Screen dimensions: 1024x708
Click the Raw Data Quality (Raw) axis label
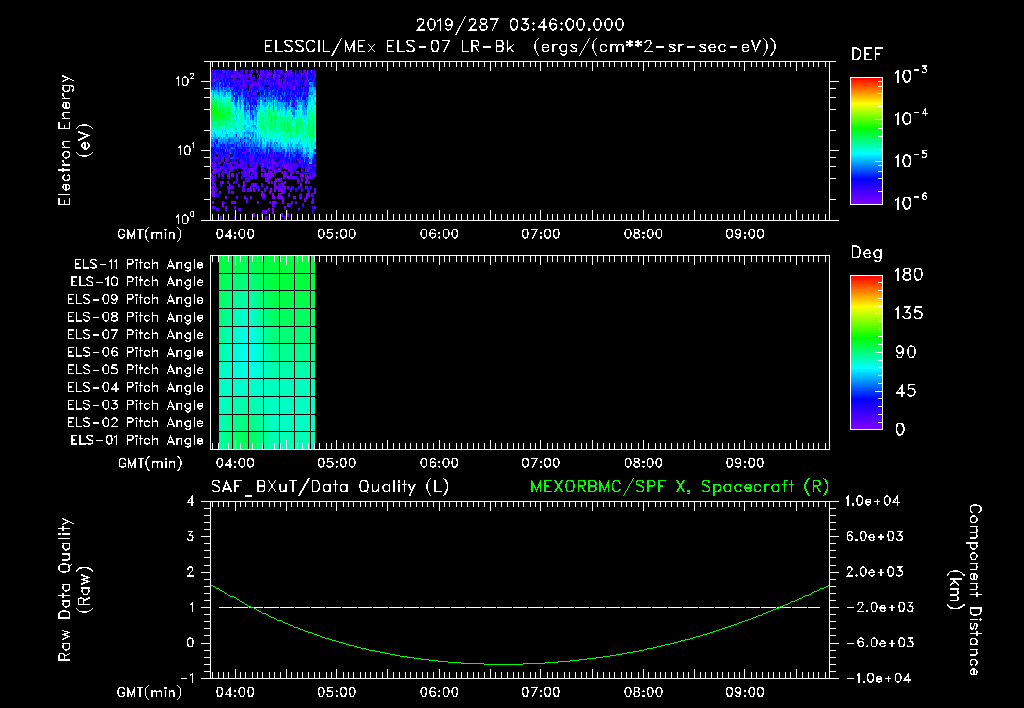(74, 590)
